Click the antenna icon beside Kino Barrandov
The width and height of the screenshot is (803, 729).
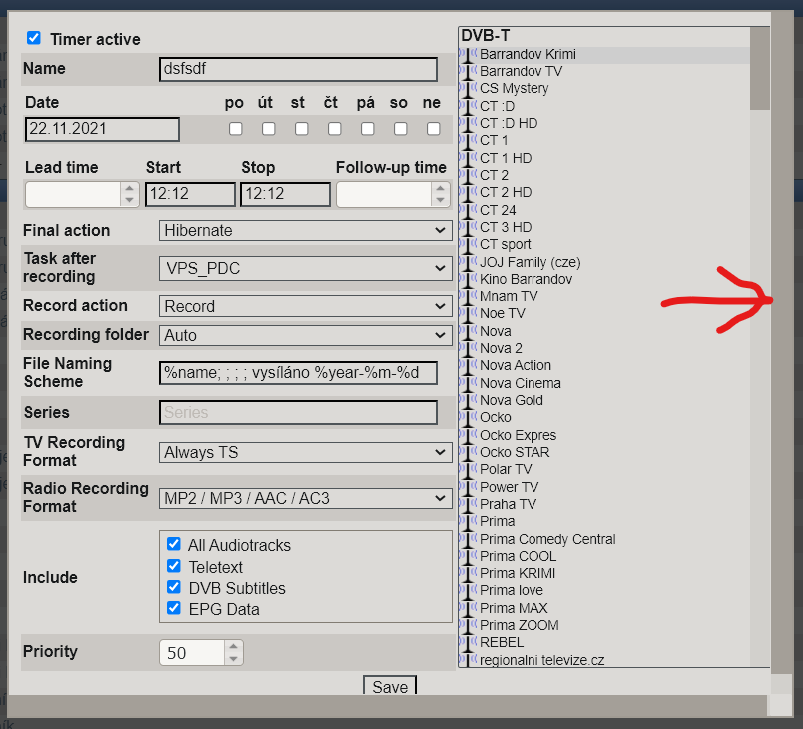(x=468, y=279)
